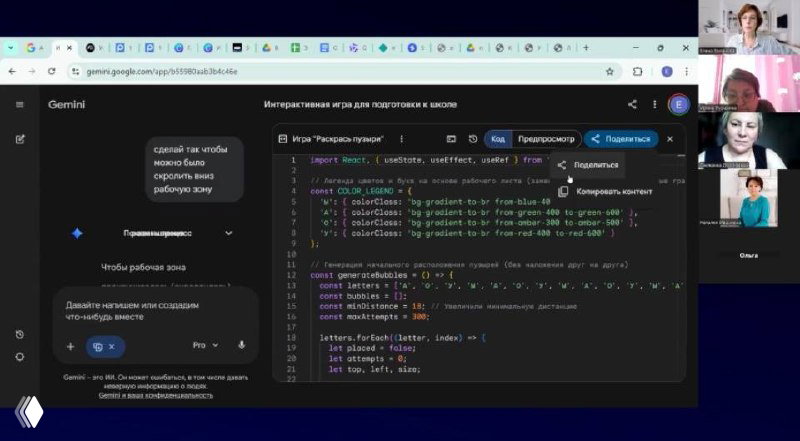View site information icon in the address bar
This screenshot has width=800, height=441.
76,71
